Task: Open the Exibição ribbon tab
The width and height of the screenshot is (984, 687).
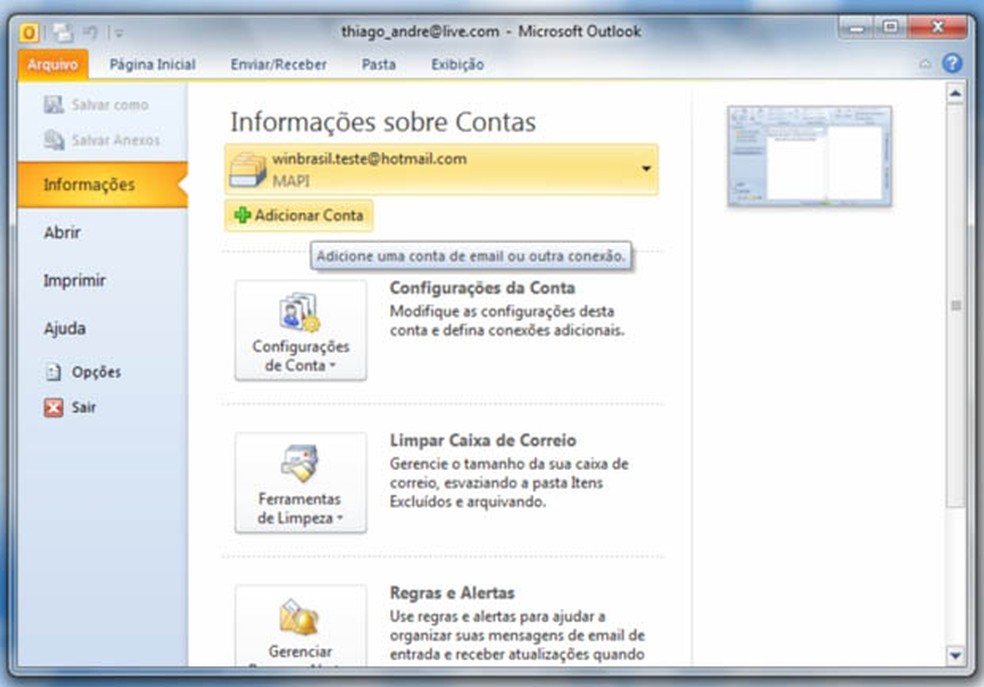Action: pos(457,64)
